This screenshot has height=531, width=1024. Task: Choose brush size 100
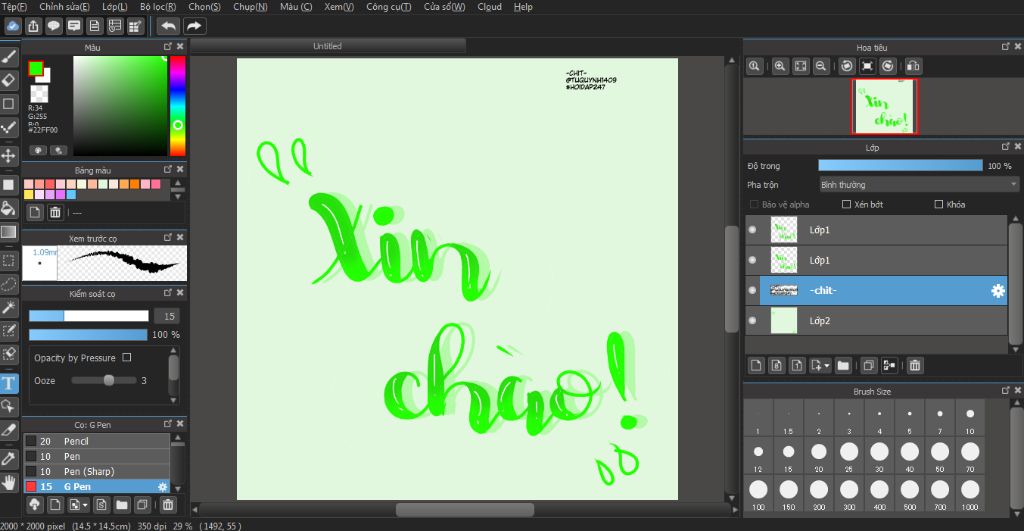(x=758, y=493)
